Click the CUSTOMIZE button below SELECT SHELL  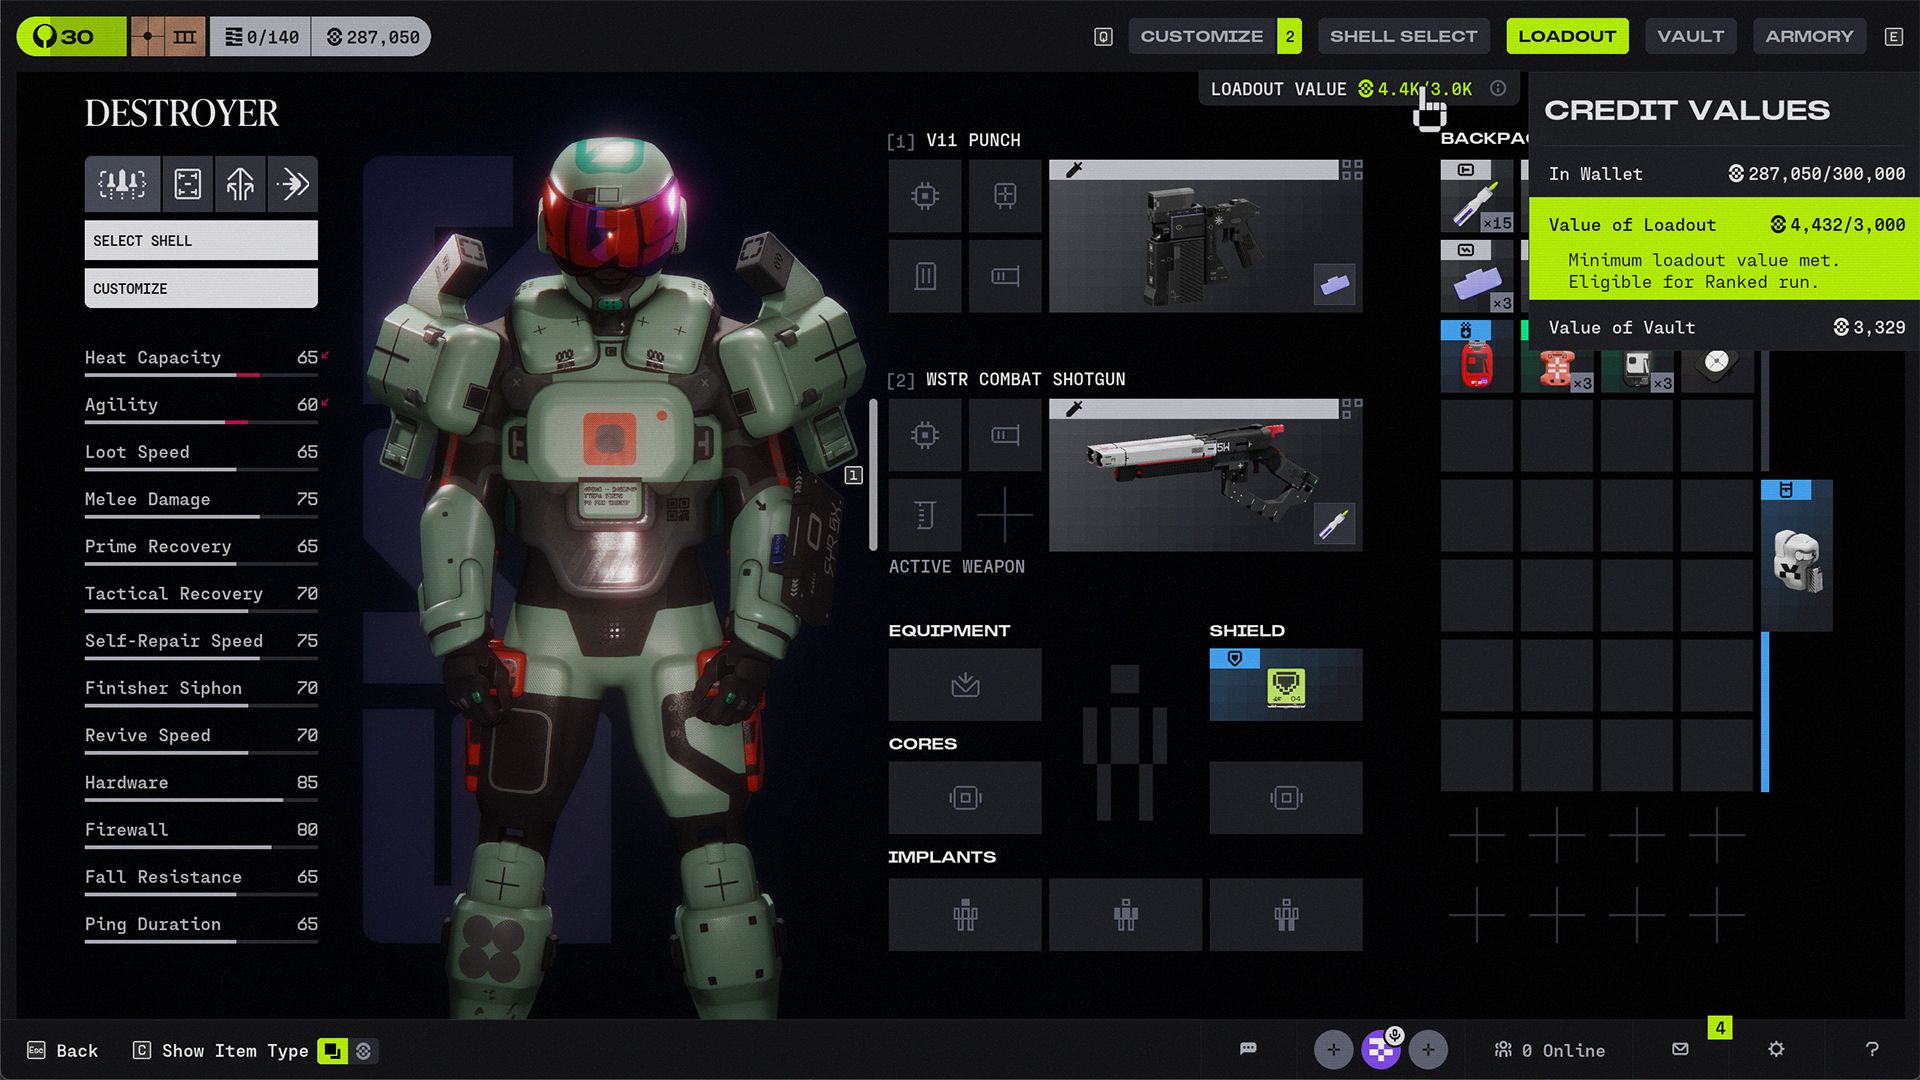(200, 288)
